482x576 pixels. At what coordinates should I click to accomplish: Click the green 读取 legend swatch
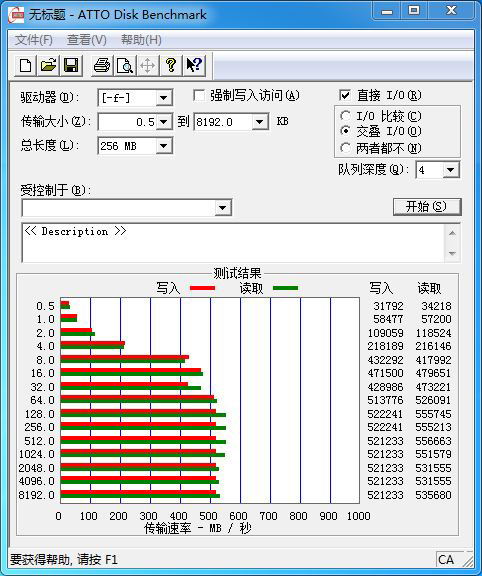point(285,288)
